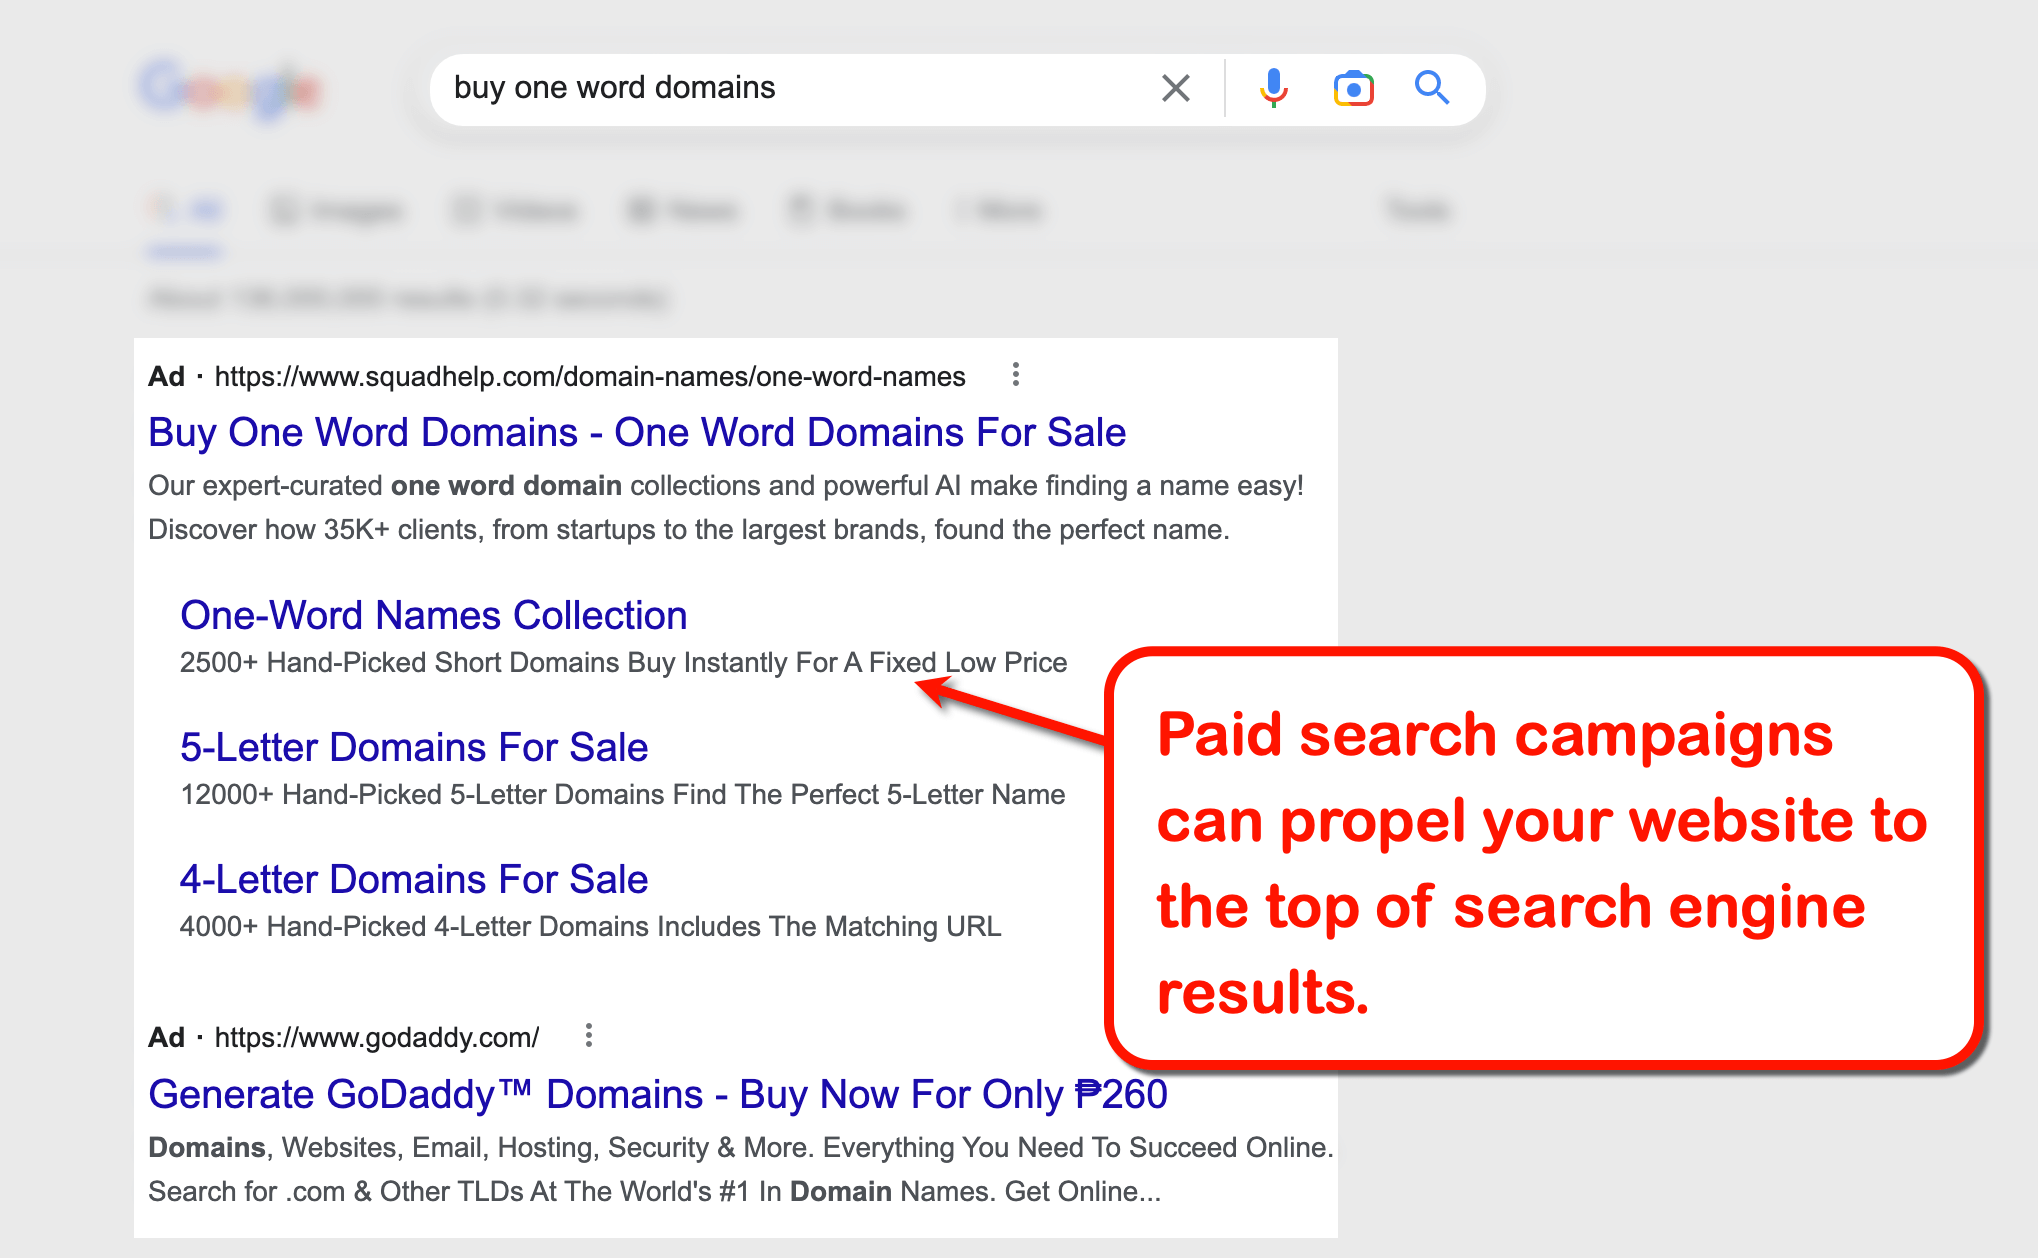The height and width of the screenshot is (1258, 2038).
Task: Open the three-dot menu on the Squadhelp ad
Action: click(1016, 375)
